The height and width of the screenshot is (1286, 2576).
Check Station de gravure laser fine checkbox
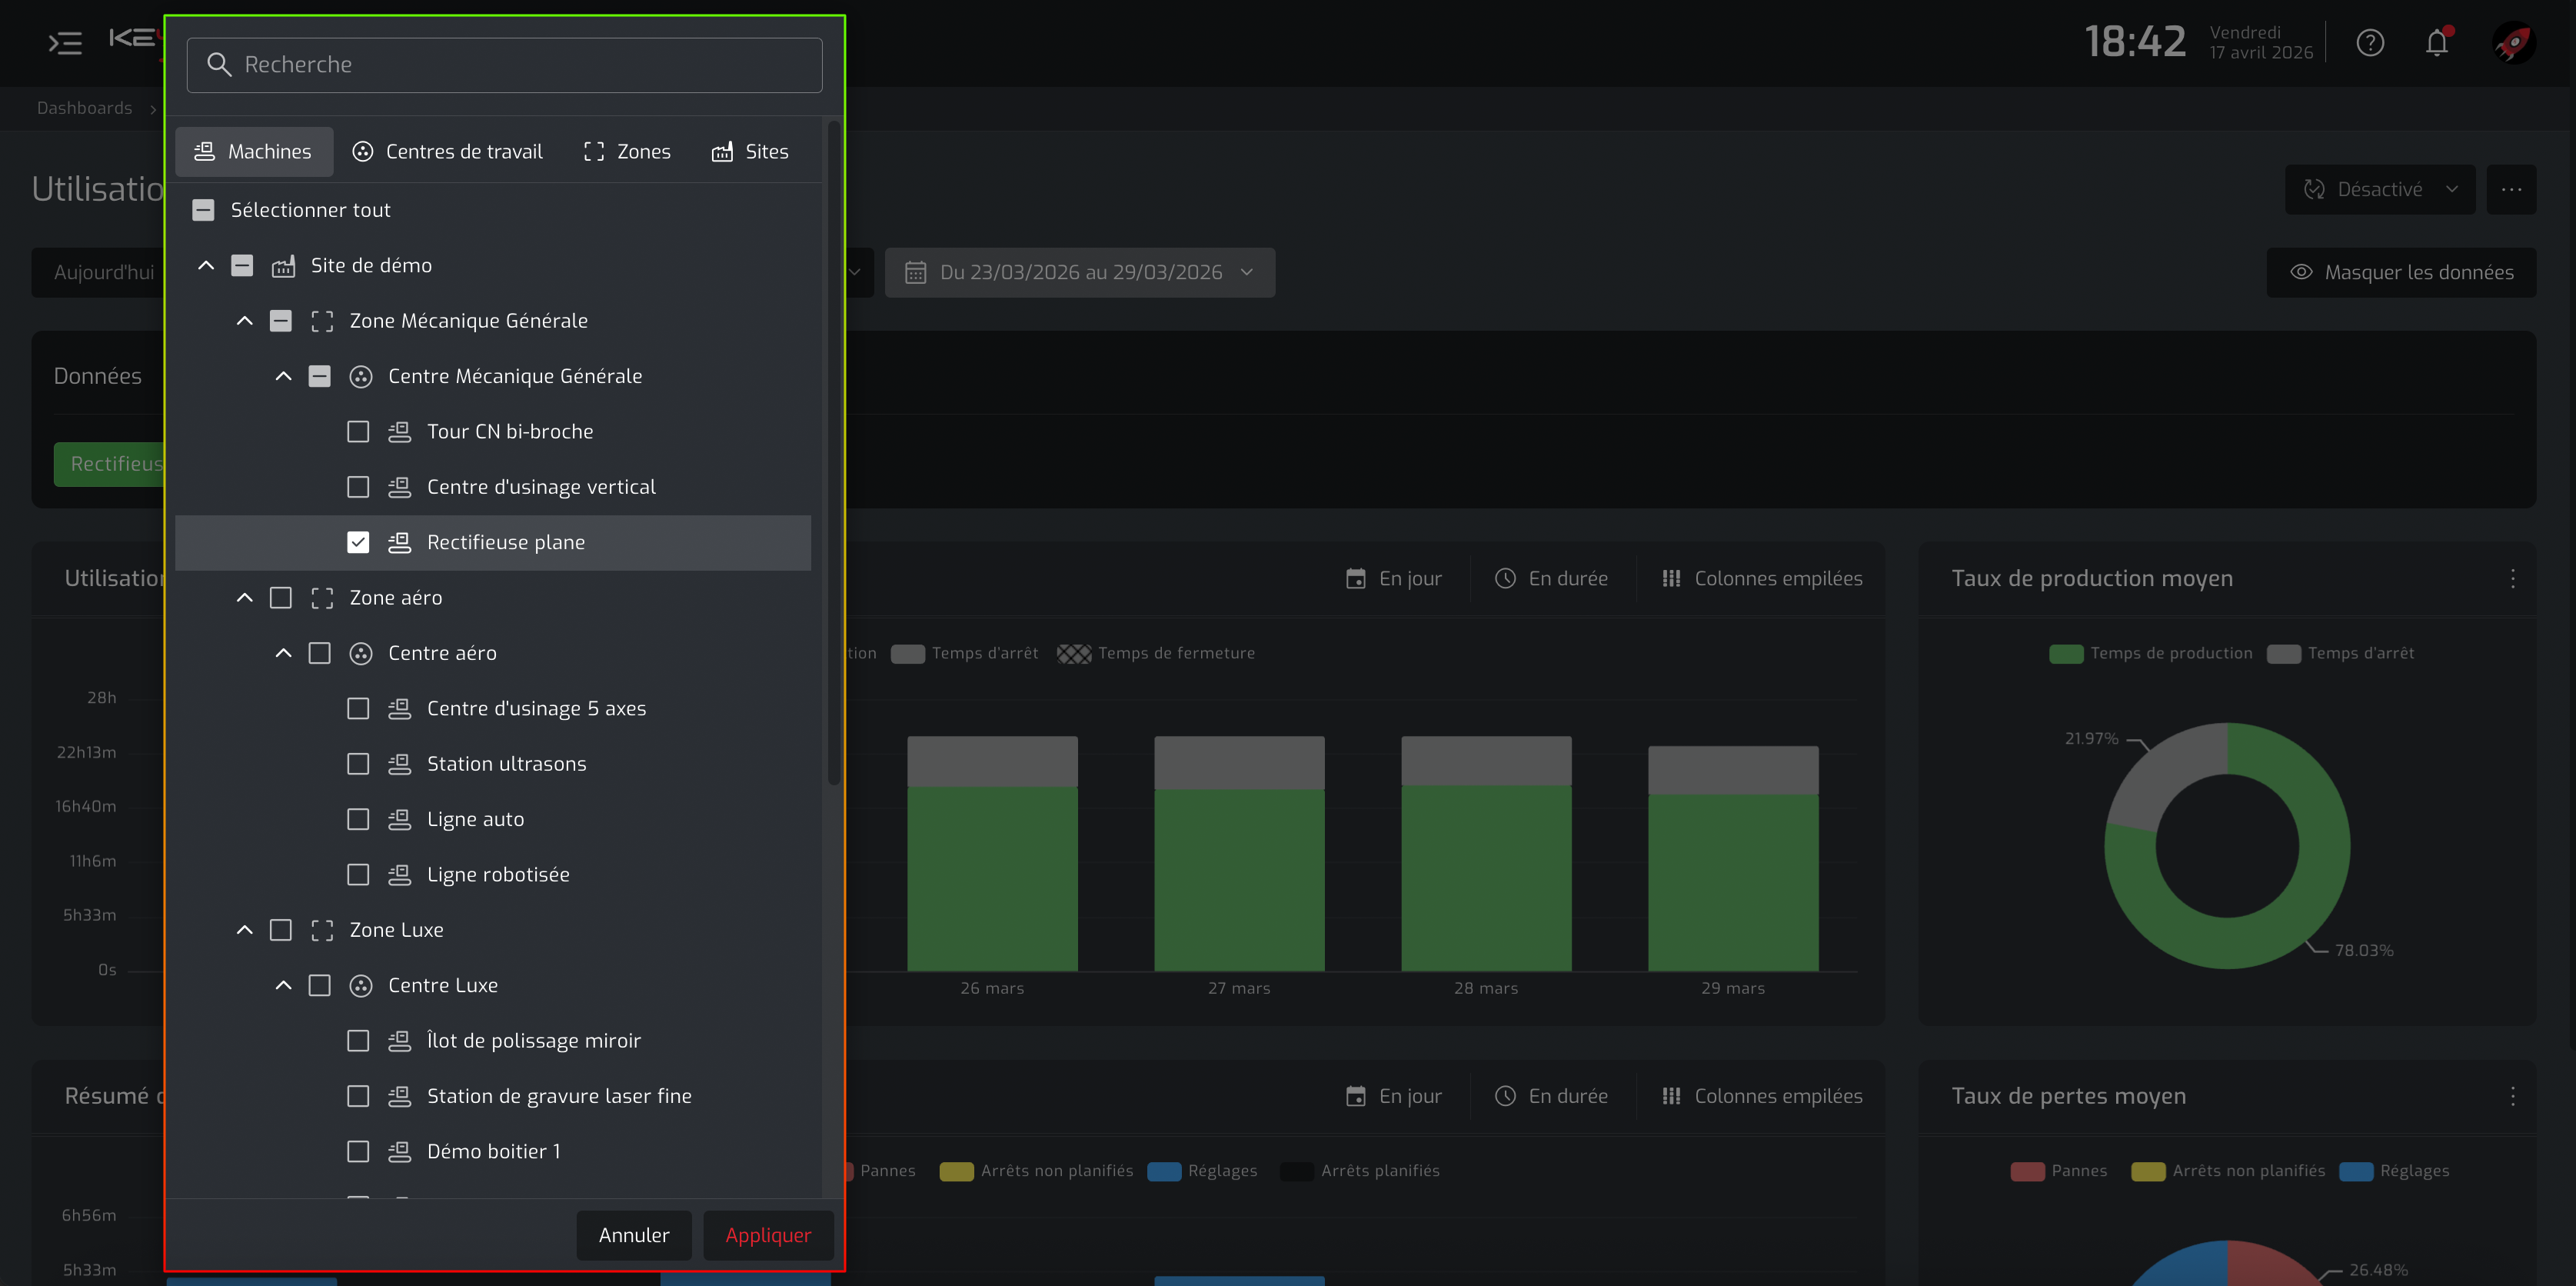358,1097
